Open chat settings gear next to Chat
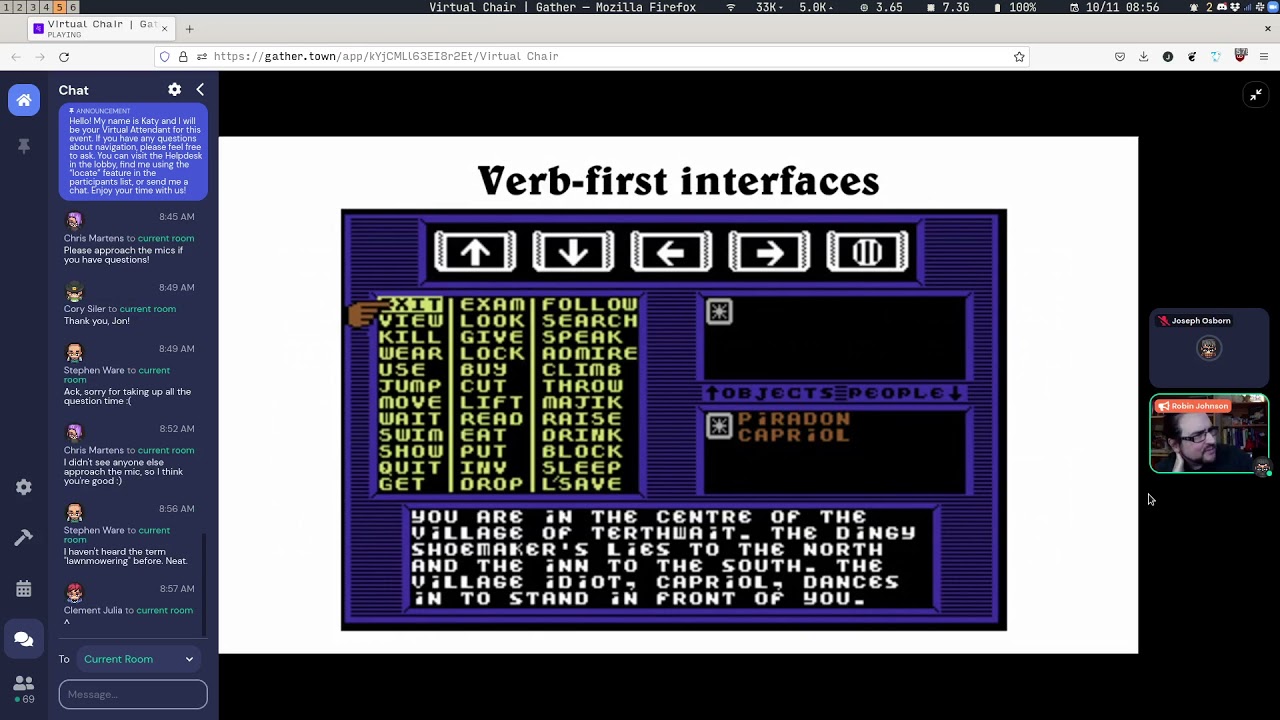 [x=175, y=90]
